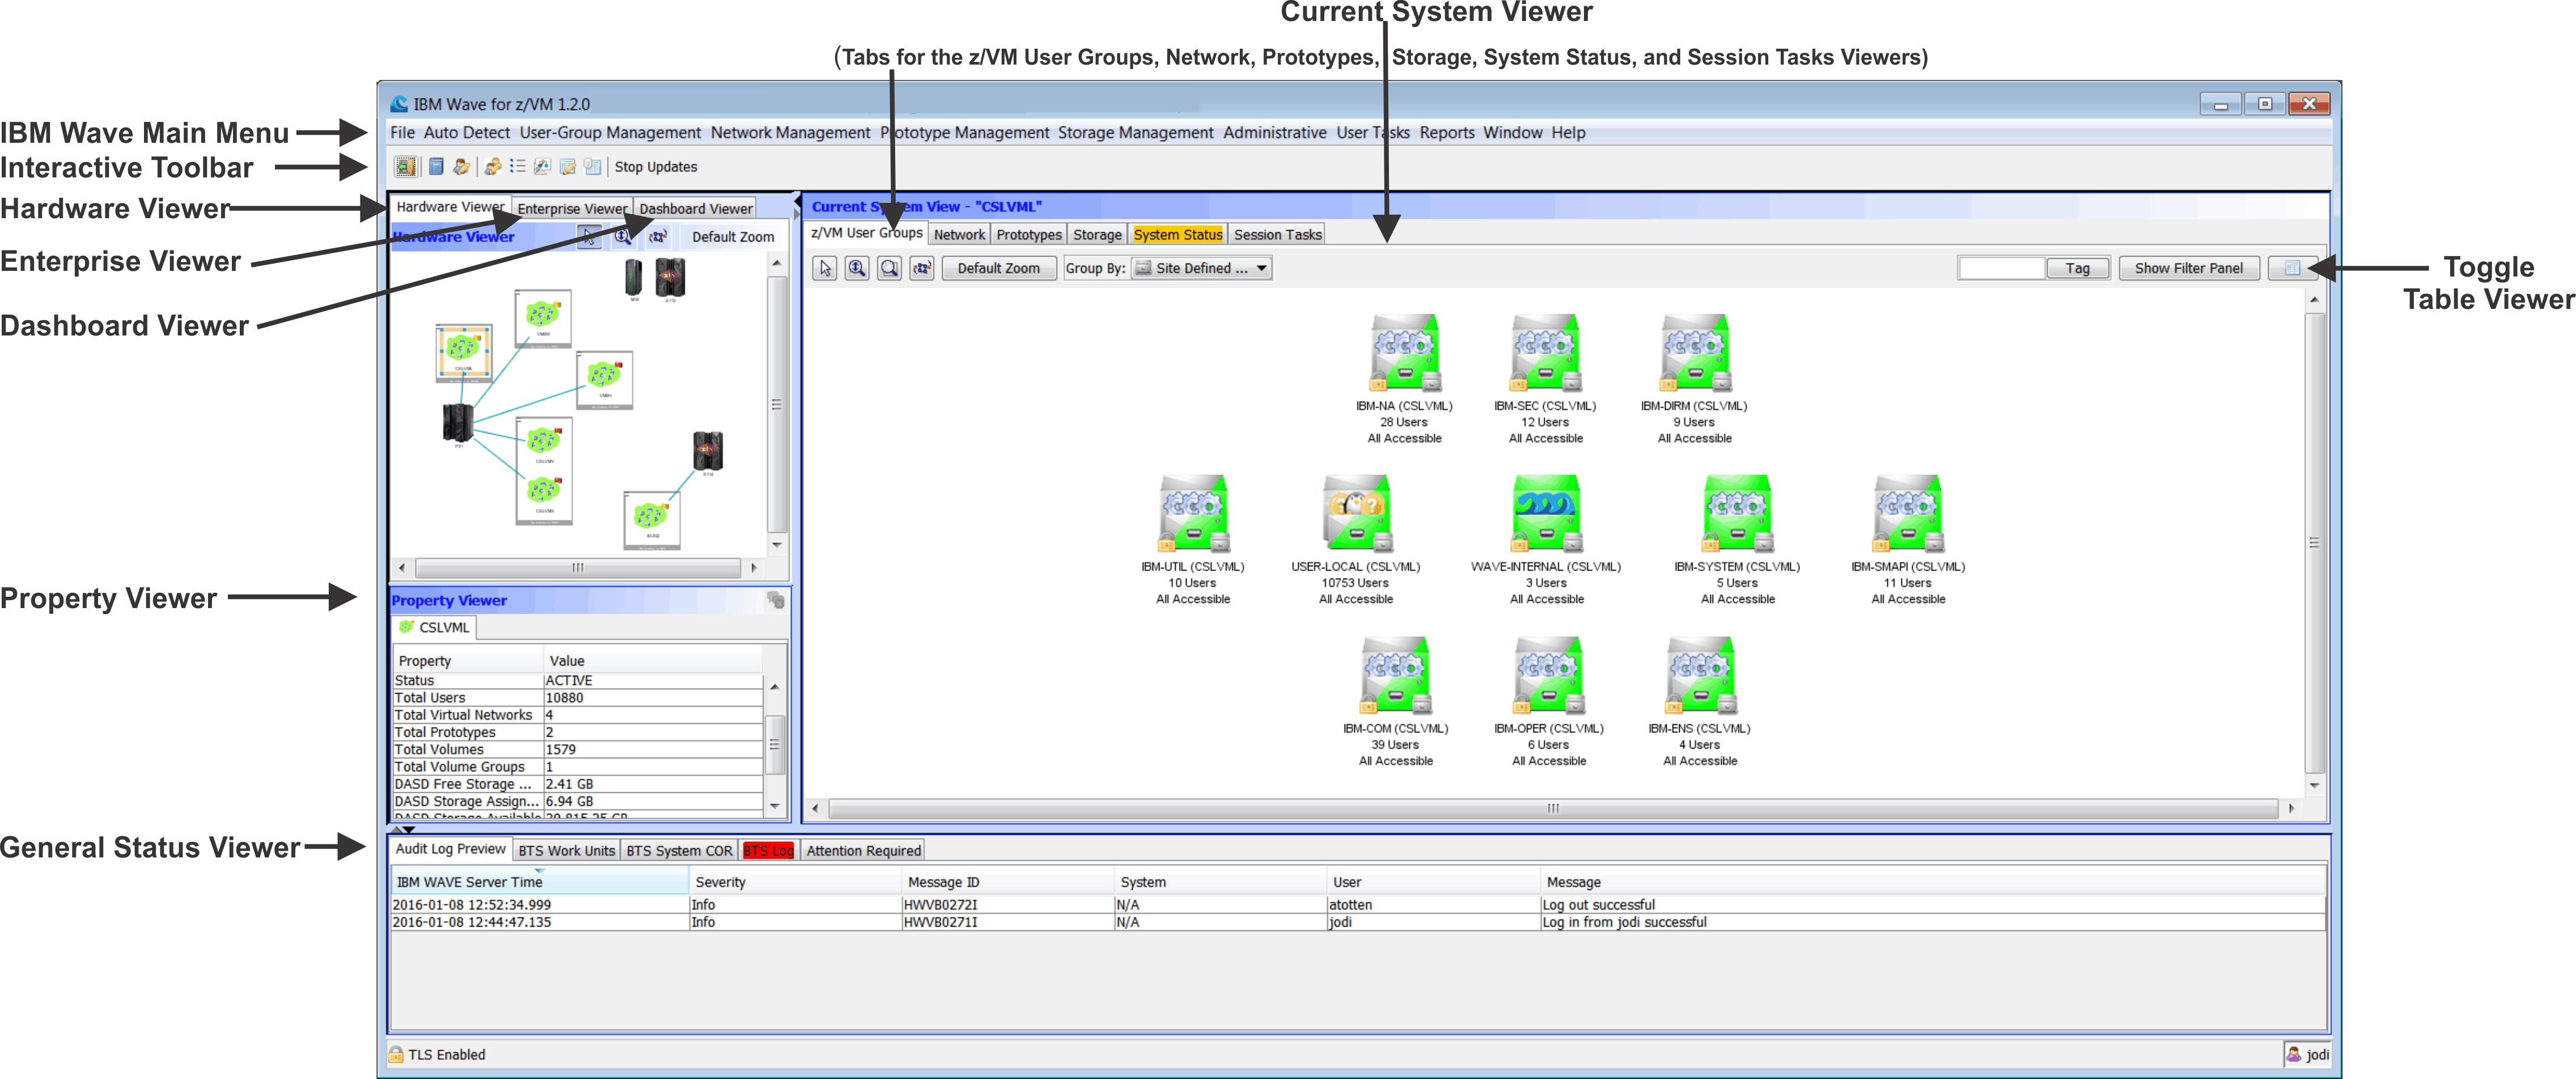Click the report book icon in the toolbar
The height and width of the screenshot is (1079, 2576).
pyautogui.click(x=436, y=167)
